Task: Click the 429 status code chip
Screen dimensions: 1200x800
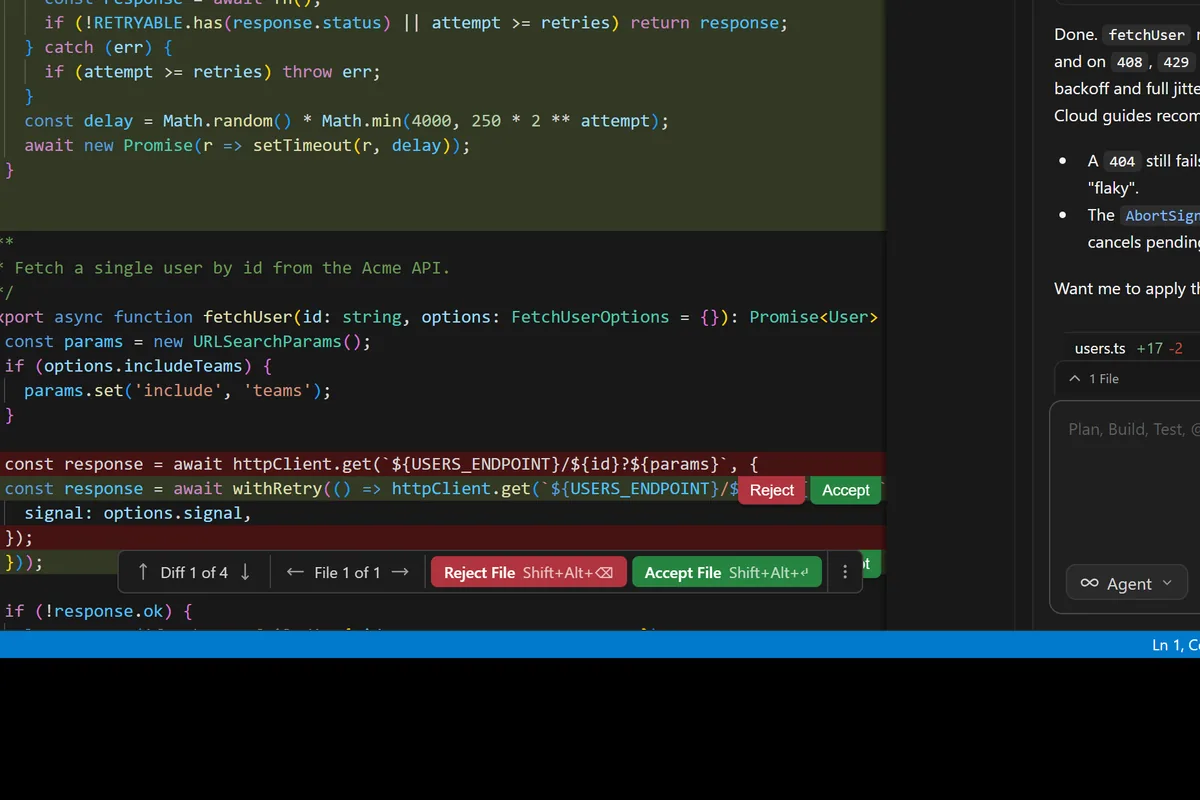Action: pos(1176,62)
